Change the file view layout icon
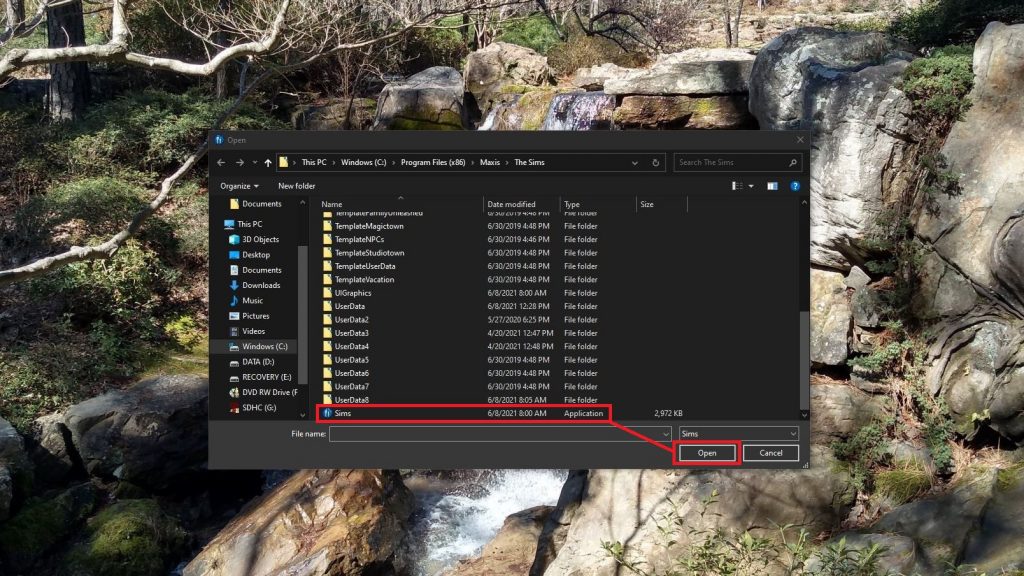 [x=737, y=186]
